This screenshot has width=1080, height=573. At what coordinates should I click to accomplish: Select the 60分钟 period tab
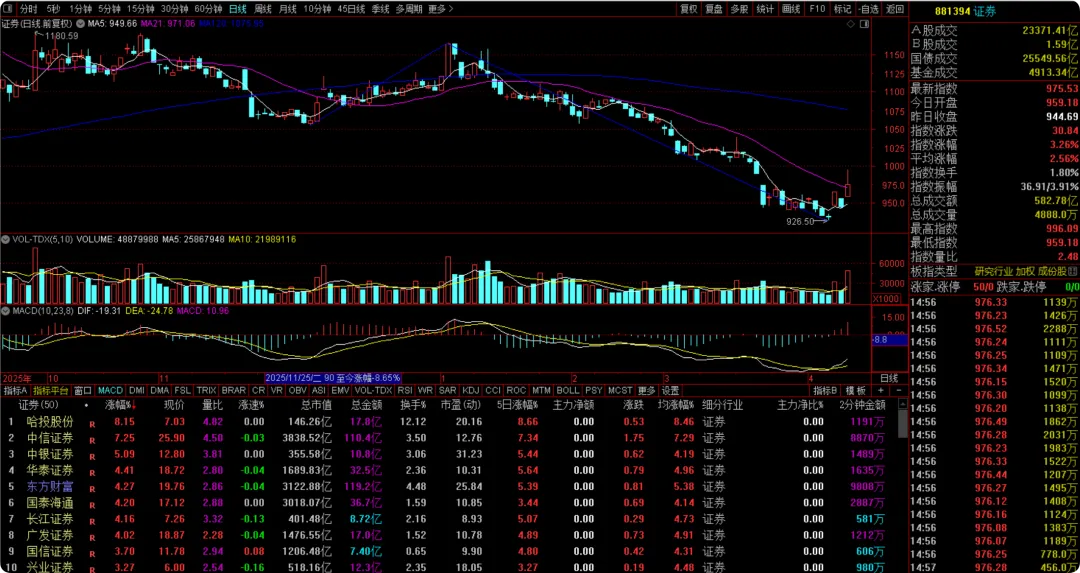pos(208,9)
